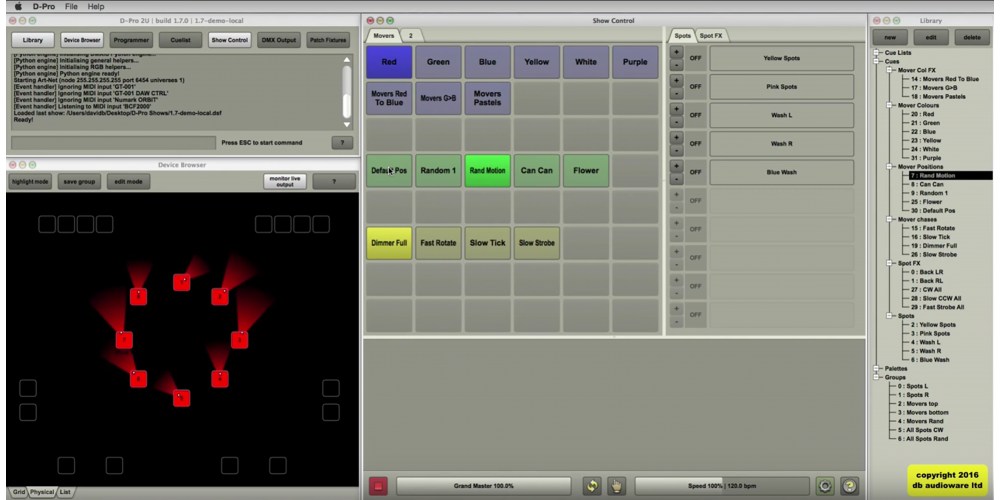
Task: Collapse the Mover chases node
Action: coord(890,219)
